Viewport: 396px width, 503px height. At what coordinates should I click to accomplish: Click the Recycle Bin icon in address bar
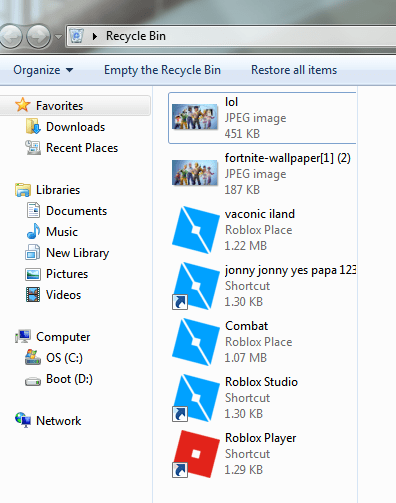pos(77,36)
